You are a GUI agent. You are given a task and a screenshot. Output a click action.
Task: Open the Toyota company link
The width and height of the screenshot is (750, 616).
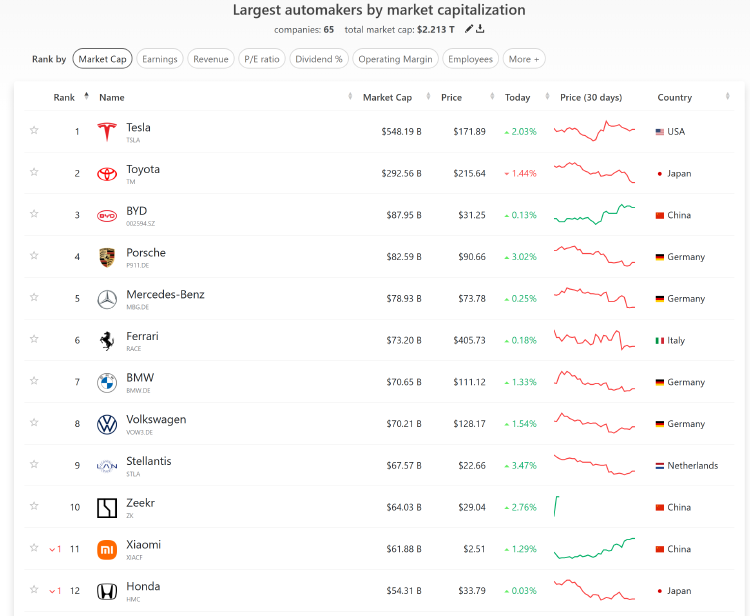pyautogui.click(x=143, y=169)
